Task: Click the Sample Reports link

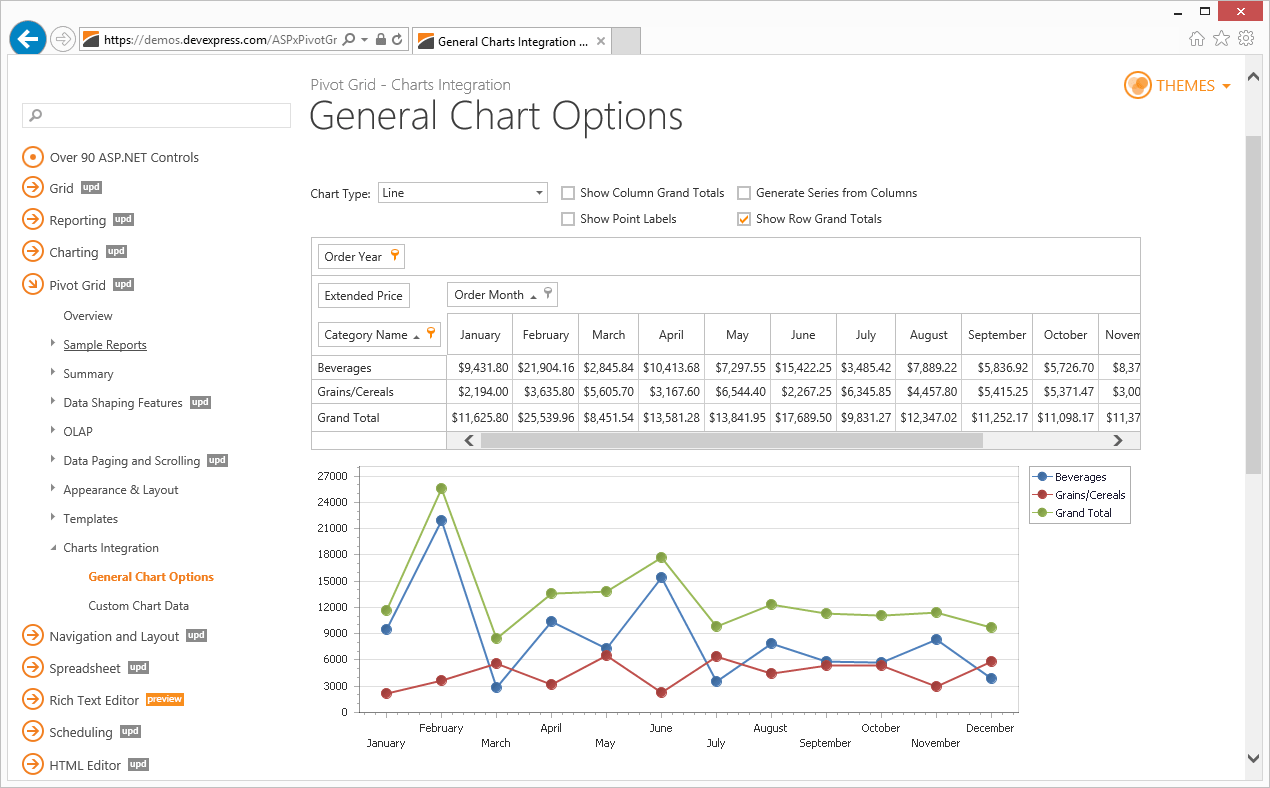Action: (103, 344)
